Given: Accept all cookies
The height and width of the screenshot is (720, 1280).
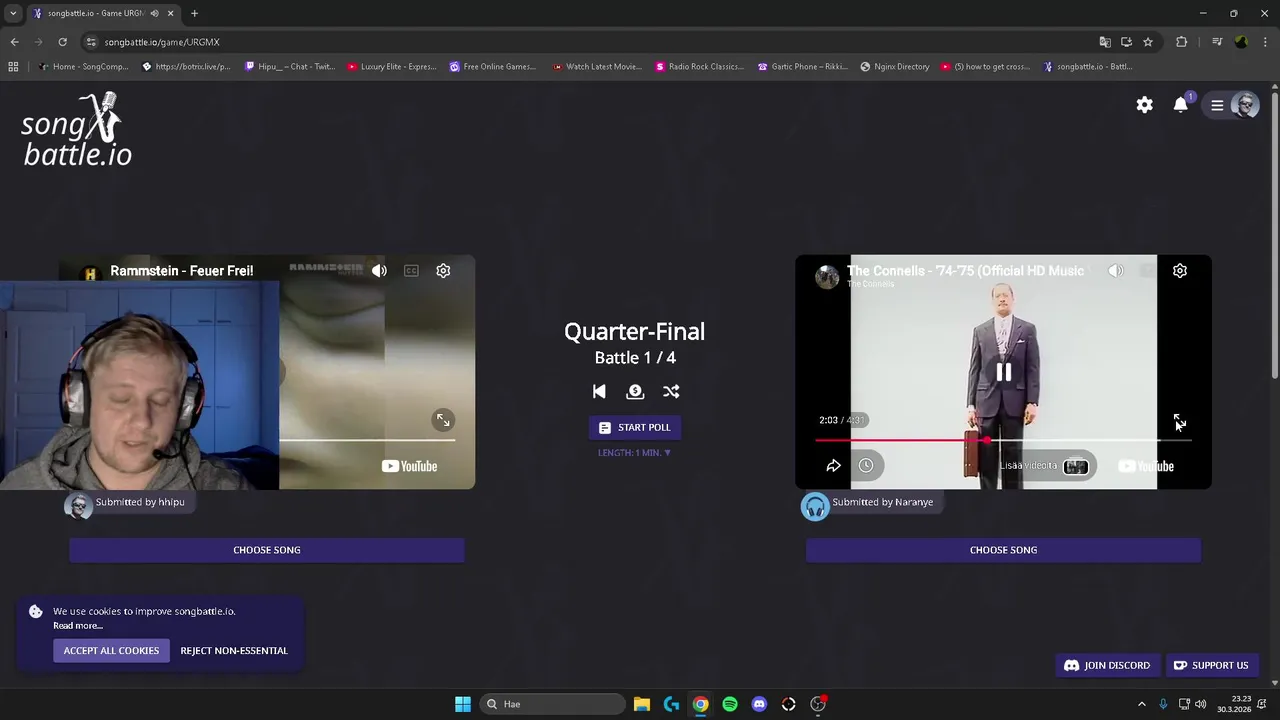Looking at the screenshot, I should (x=111, y=651).
